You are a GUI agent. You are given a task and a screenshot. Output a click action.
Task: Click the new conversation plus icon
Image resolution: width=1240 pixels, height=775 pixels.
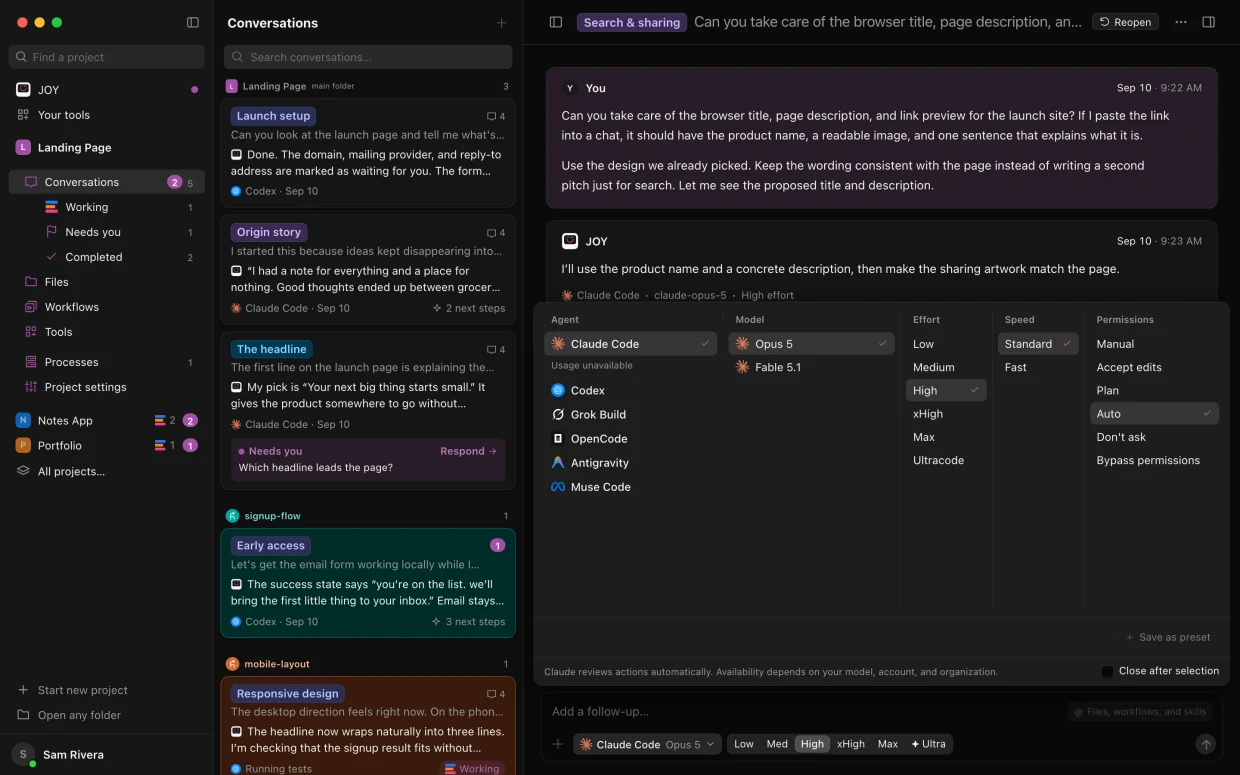point(501,23)
